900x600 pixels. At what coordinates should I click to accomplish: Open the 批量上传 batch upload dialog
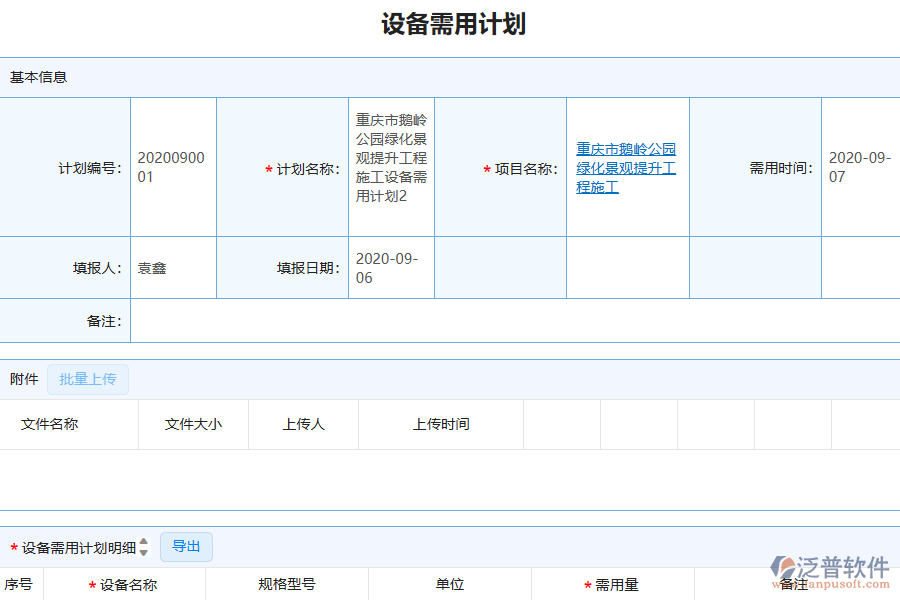(x=87, y=379)
